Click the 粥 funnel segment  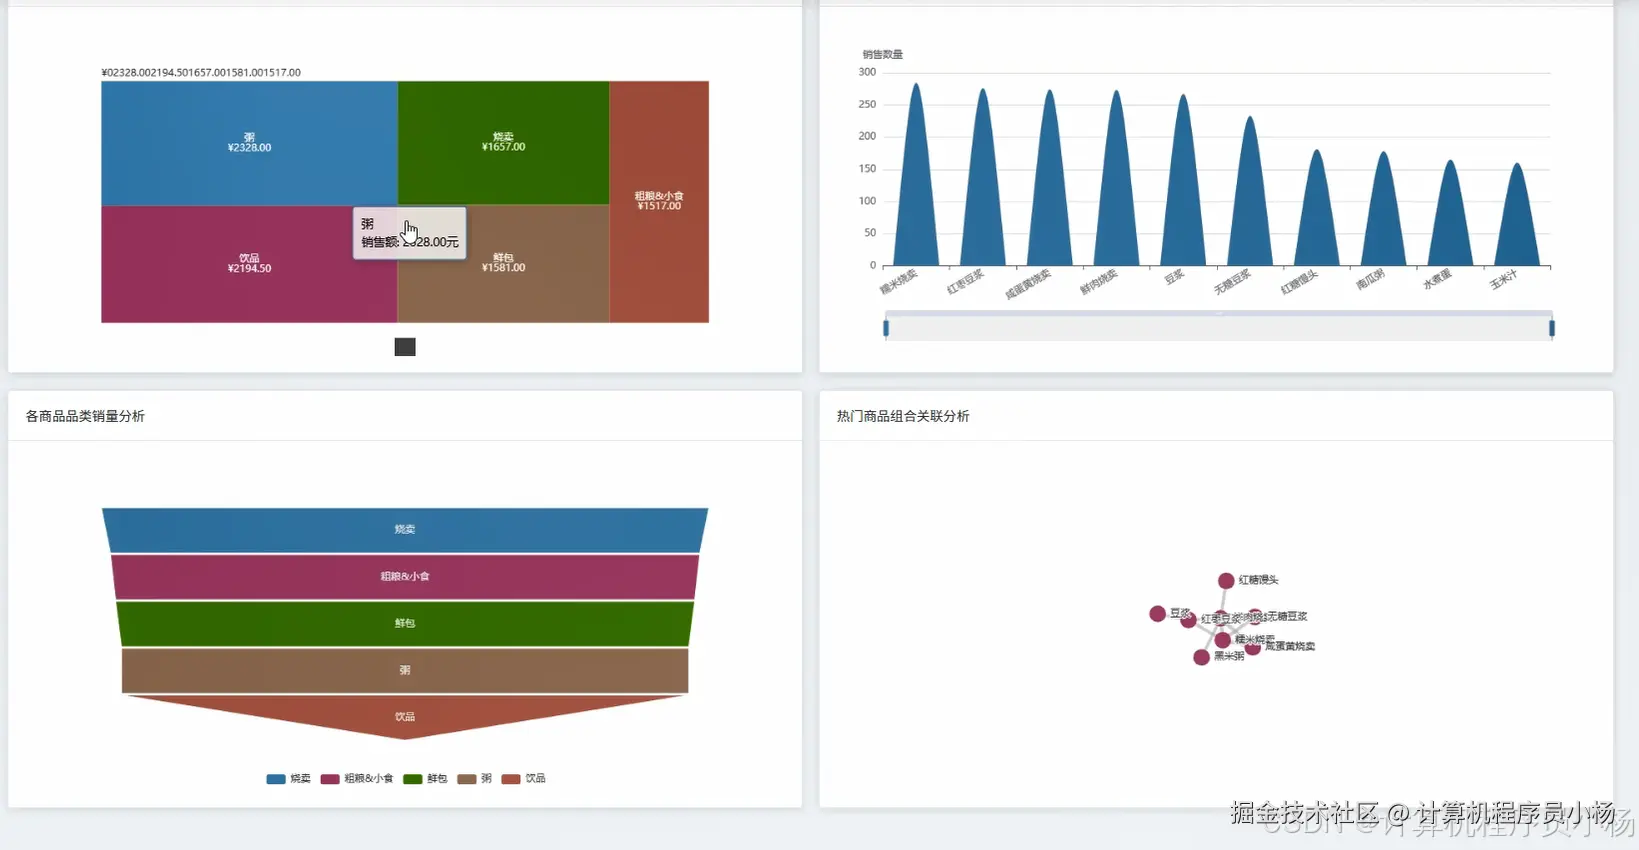405,671
